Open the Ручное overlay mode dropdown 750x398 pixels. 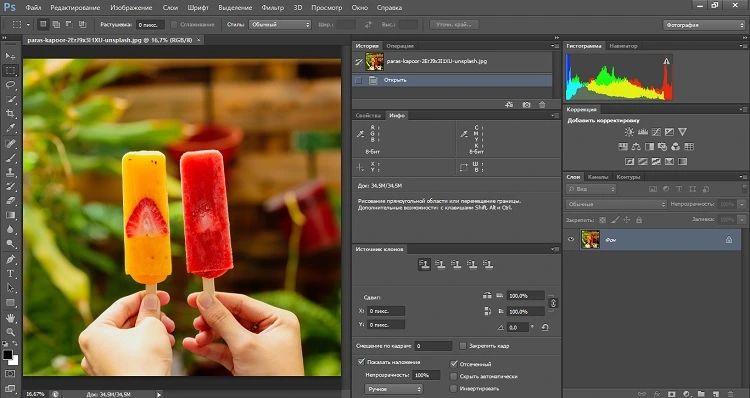click(394, 389)
